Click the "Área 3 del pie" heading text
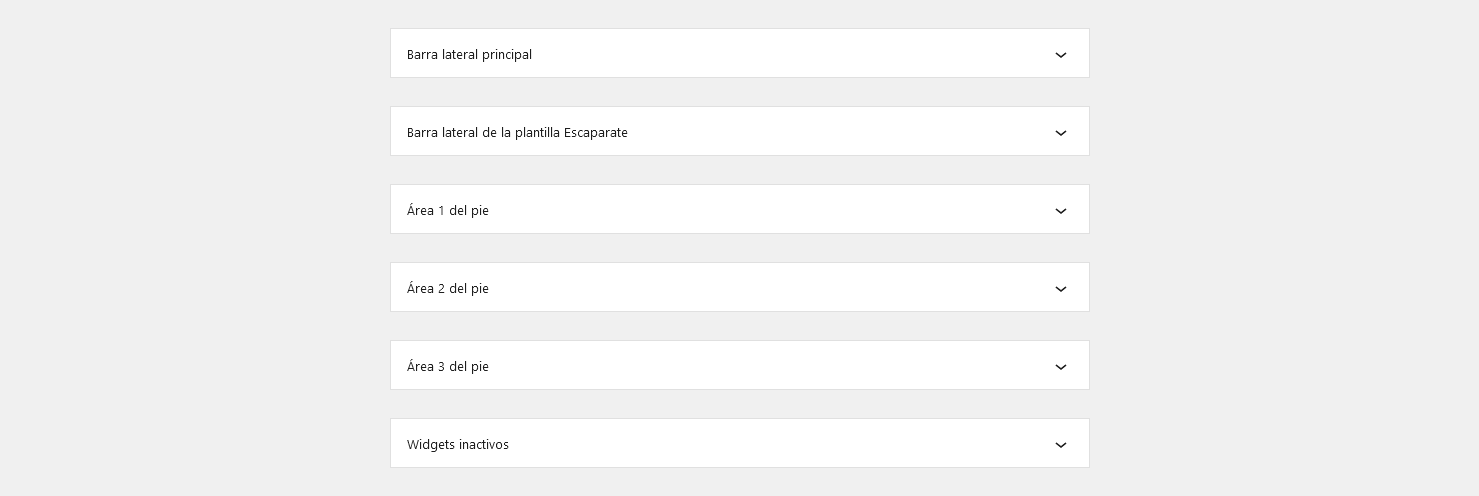1479x496 pixels. point(448,367)
